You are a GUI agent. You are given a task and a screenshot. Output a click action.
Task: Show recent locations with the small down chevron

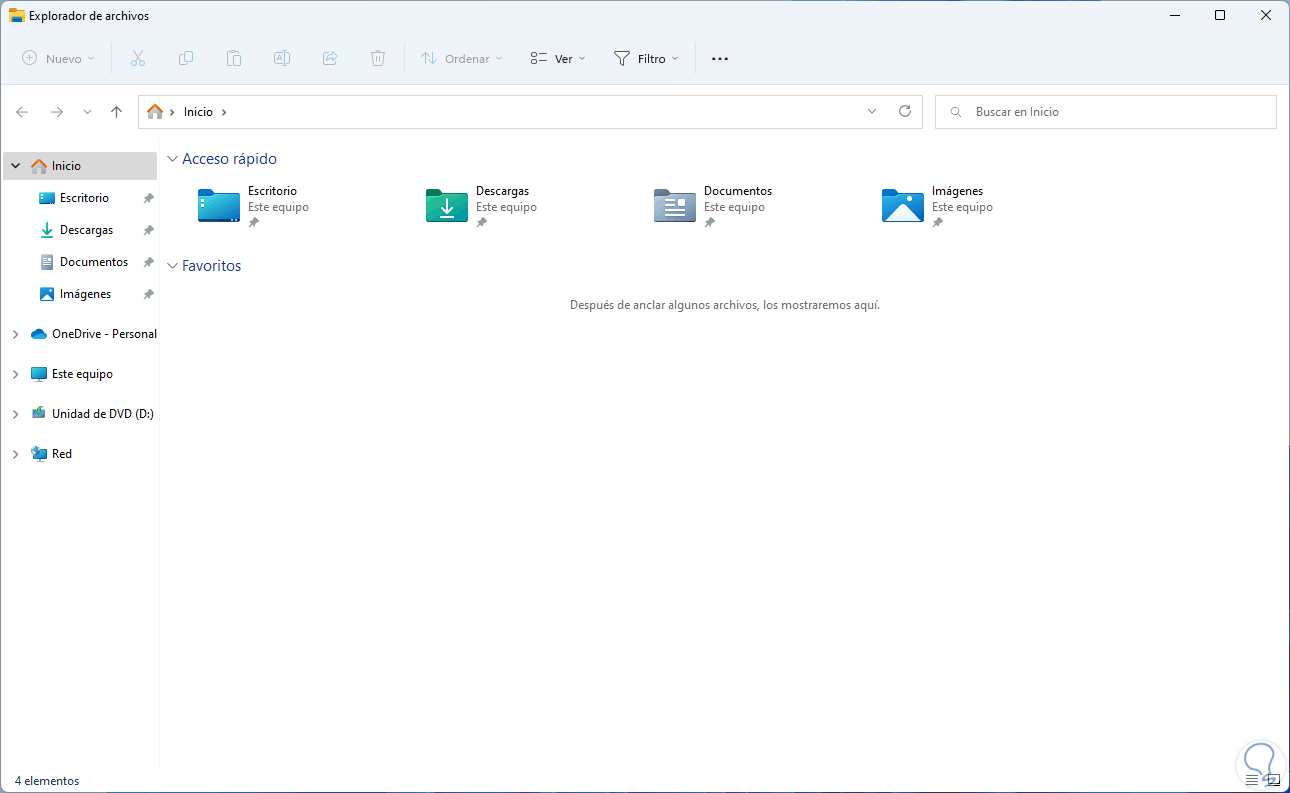pyautogui.click(x=87, y=112)
